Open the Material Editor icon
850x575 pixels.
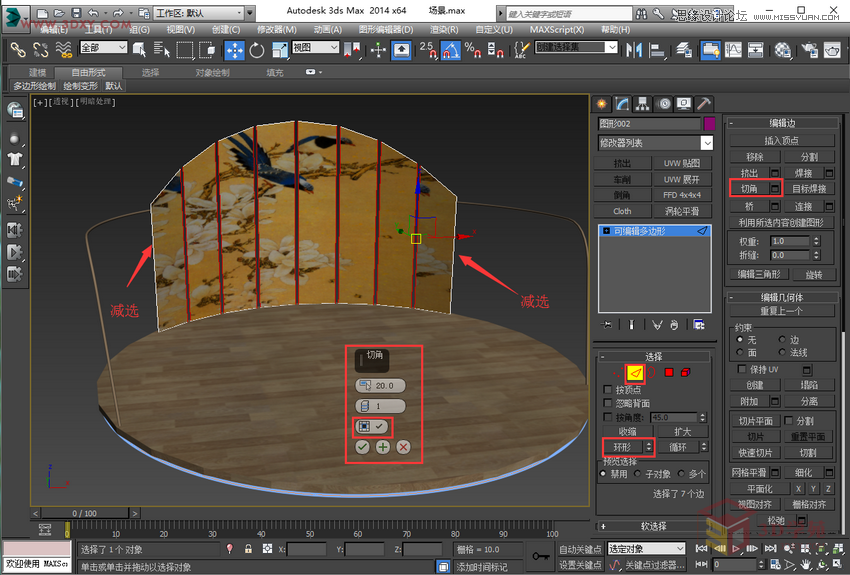782,50
